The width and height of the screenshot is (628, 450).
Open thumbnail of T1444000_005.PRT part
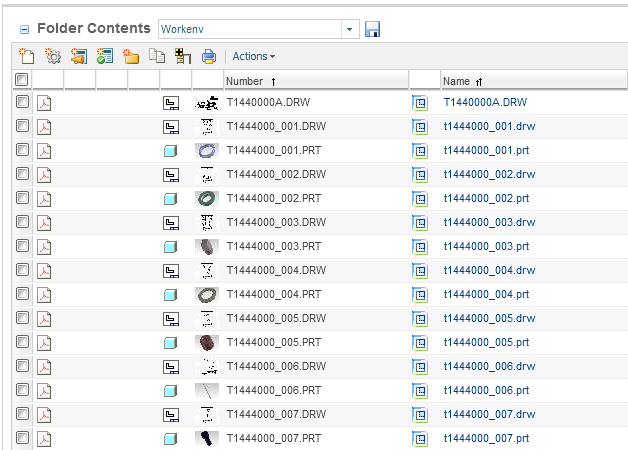point(207,343)
